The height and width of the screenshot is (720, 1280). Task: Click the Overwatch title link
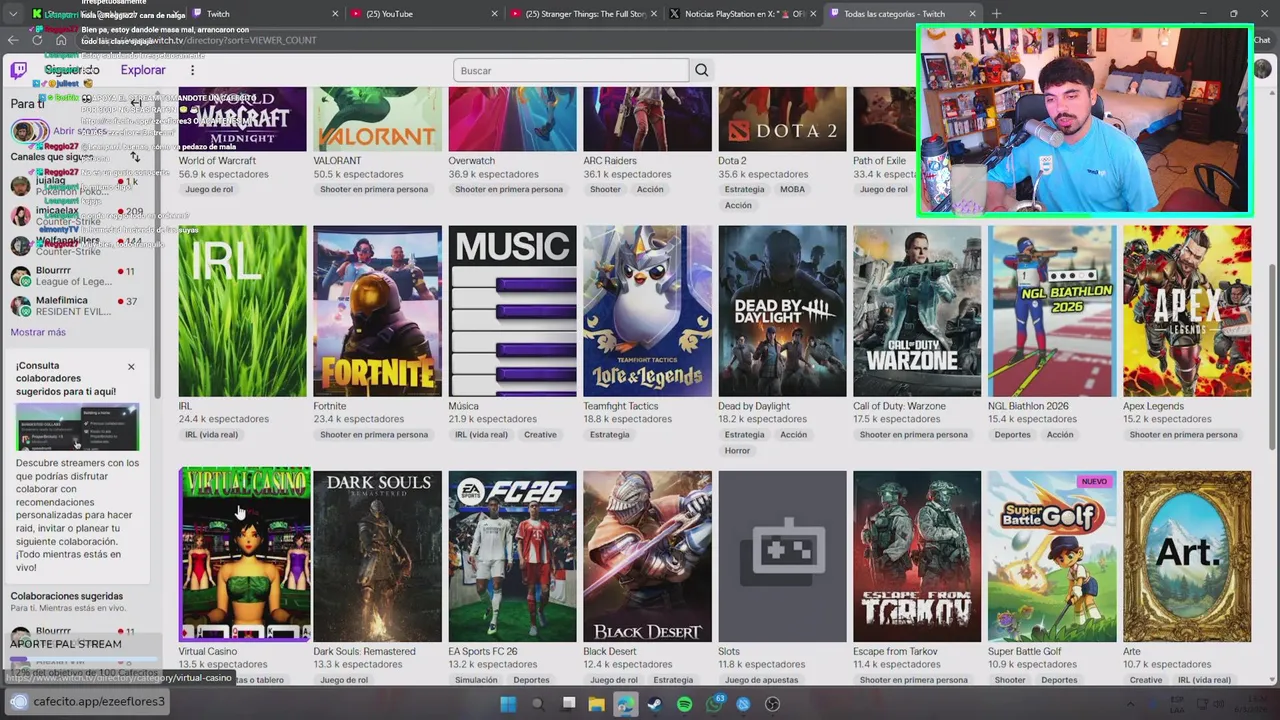[471, 160]
